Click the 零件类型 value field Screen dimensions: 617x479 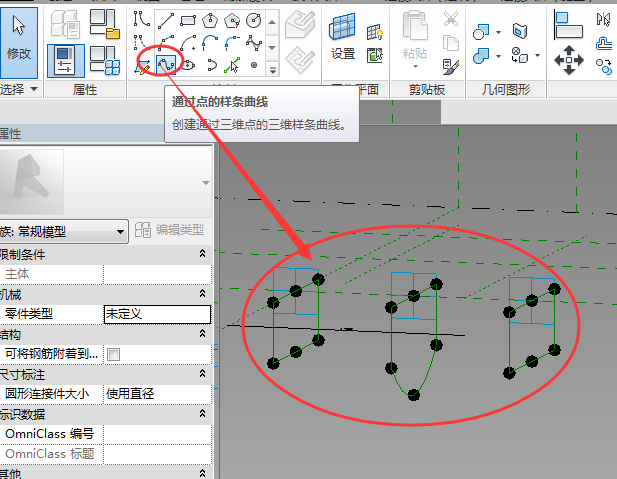[157, 314]
